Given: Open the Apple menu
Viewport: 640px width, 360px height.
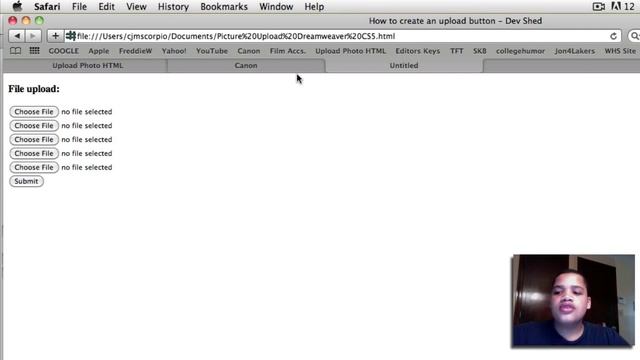Looking at the screenshot, I should point(17,6).
